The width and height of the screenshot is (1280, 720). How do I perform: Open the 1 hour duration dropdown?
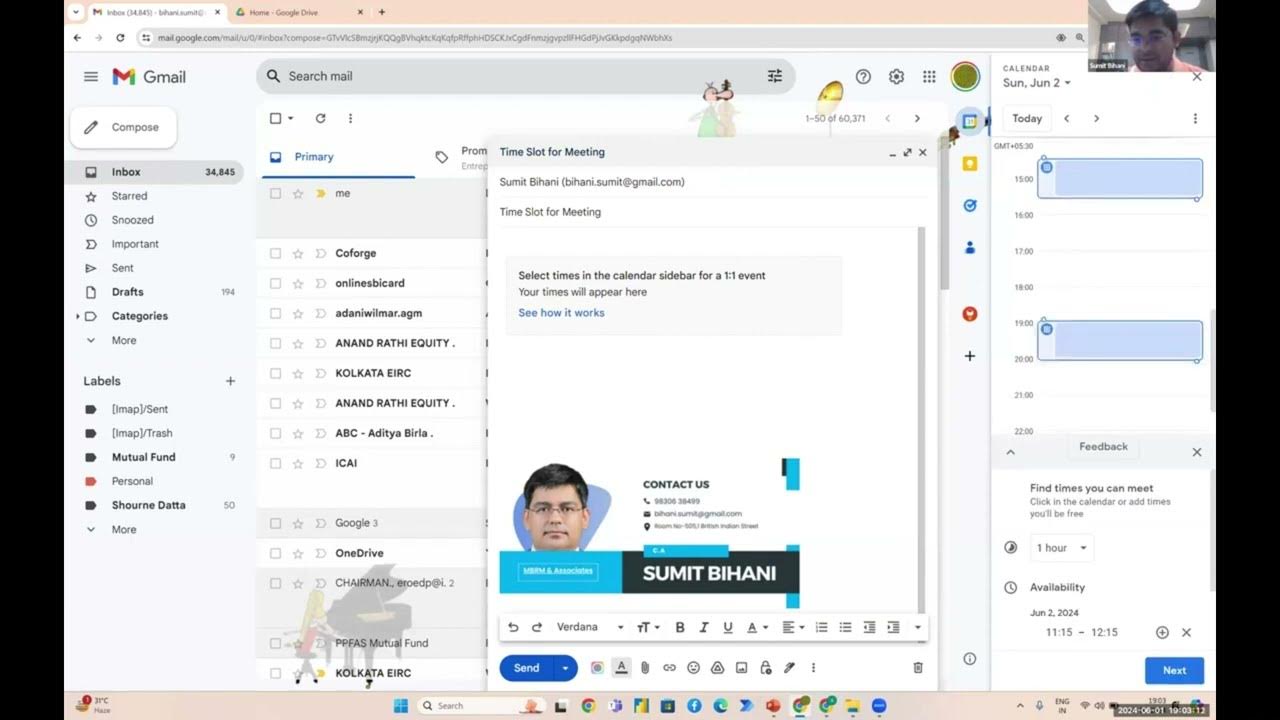tap(1060, 548)
